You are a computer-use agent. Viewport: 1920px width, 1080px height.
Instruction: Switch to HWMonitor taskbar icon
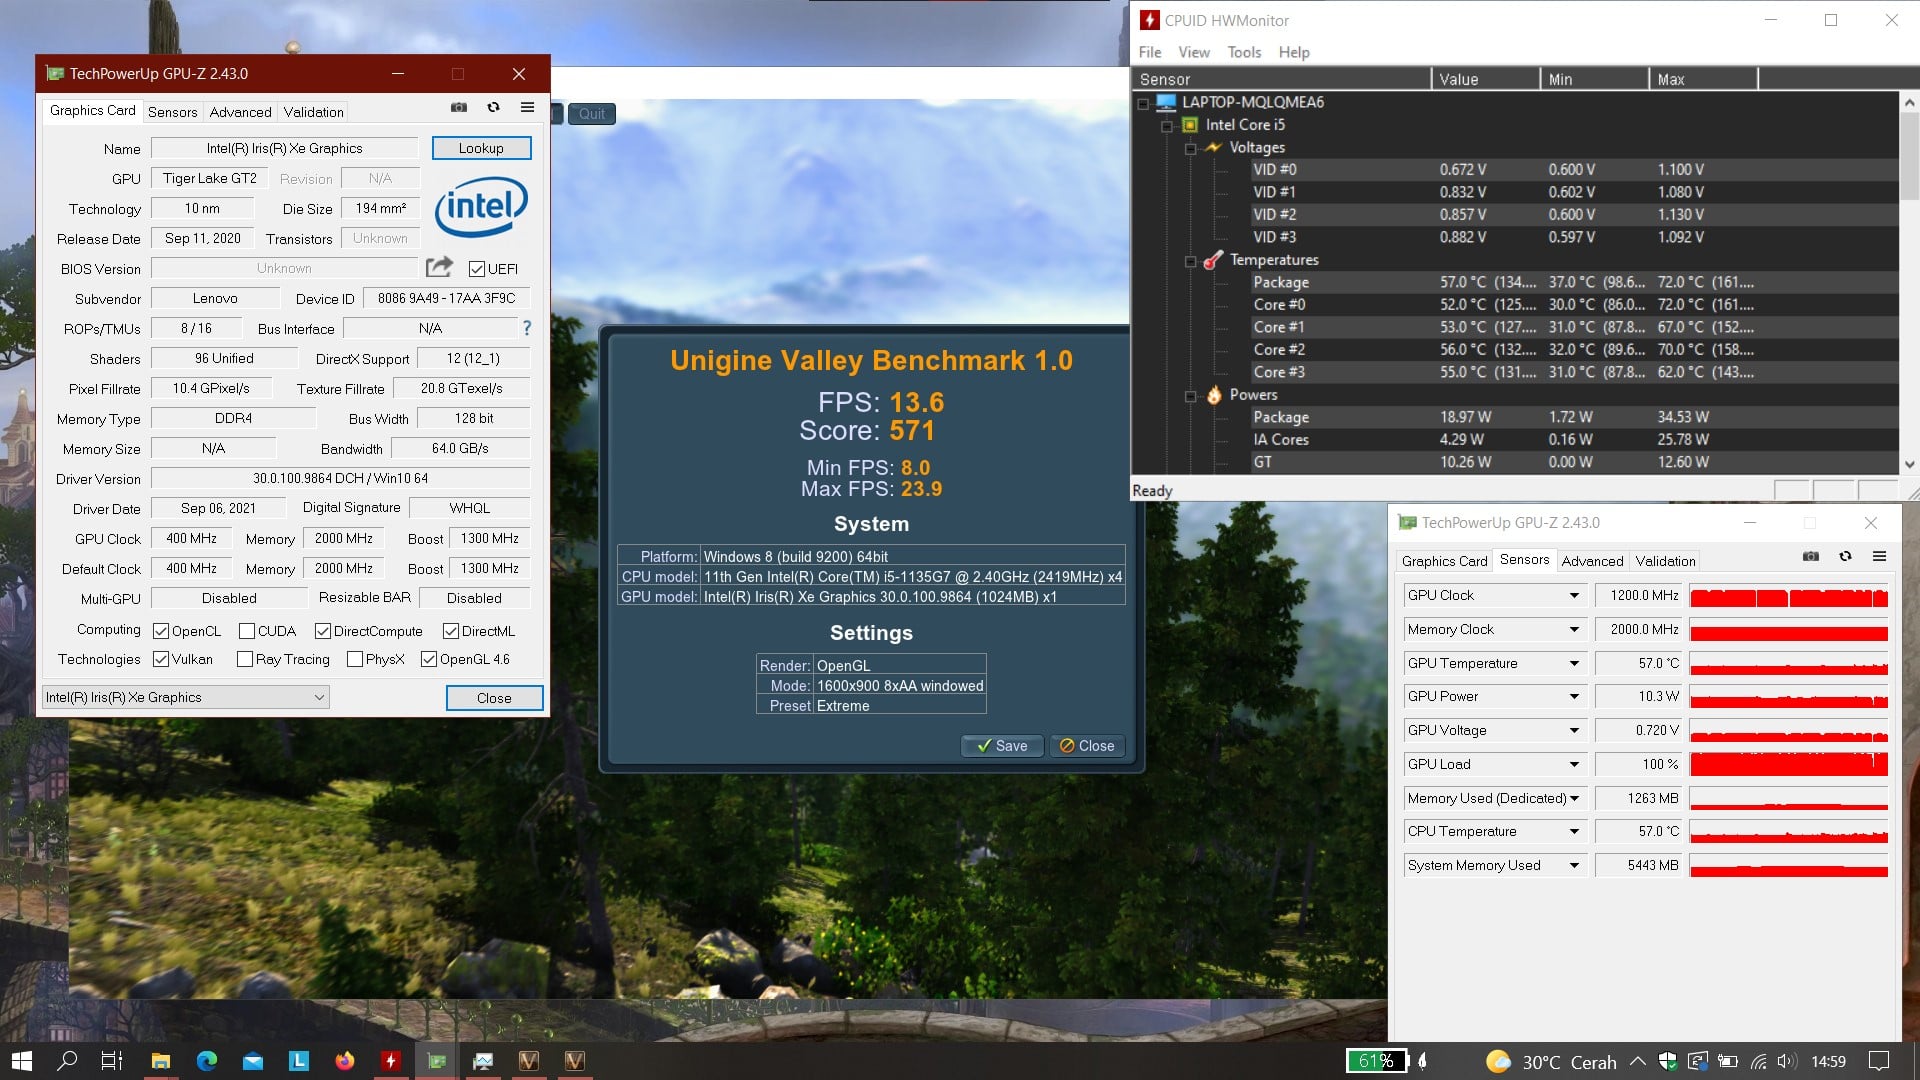tap(391, 1061)
